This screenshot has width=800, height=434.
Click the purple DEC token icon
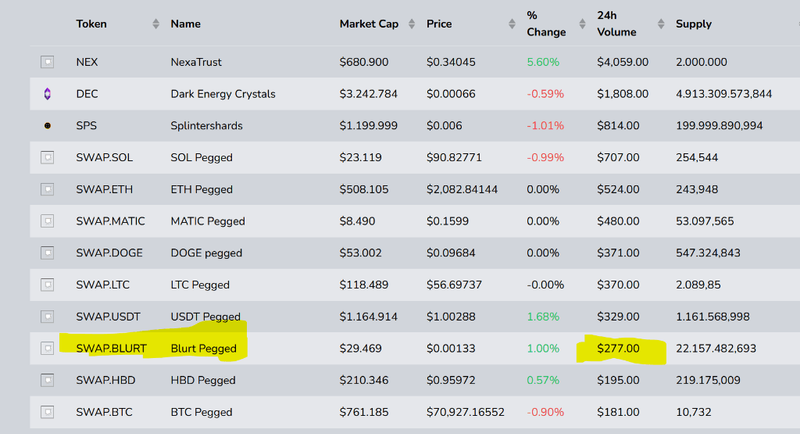[x=47, y=94]
